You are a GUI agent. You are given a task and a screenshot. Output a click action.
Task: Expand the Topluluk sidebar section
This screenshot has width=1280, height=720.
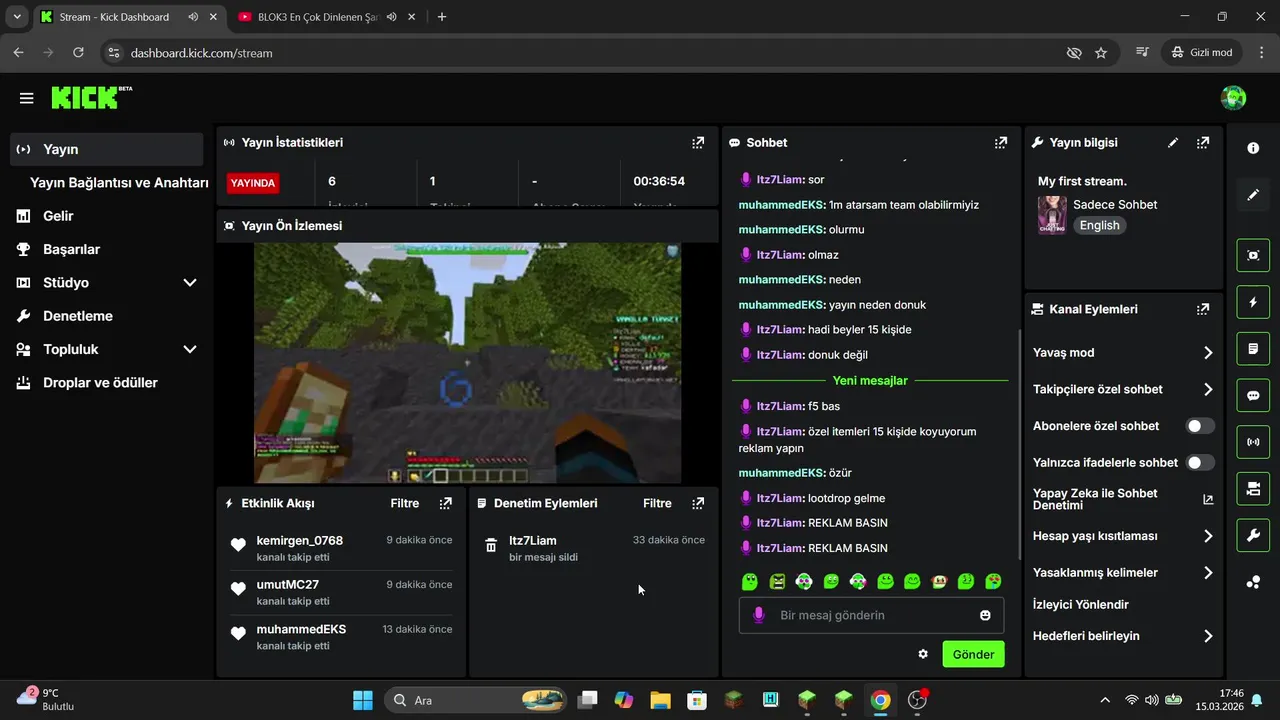[x=190, y=350]
